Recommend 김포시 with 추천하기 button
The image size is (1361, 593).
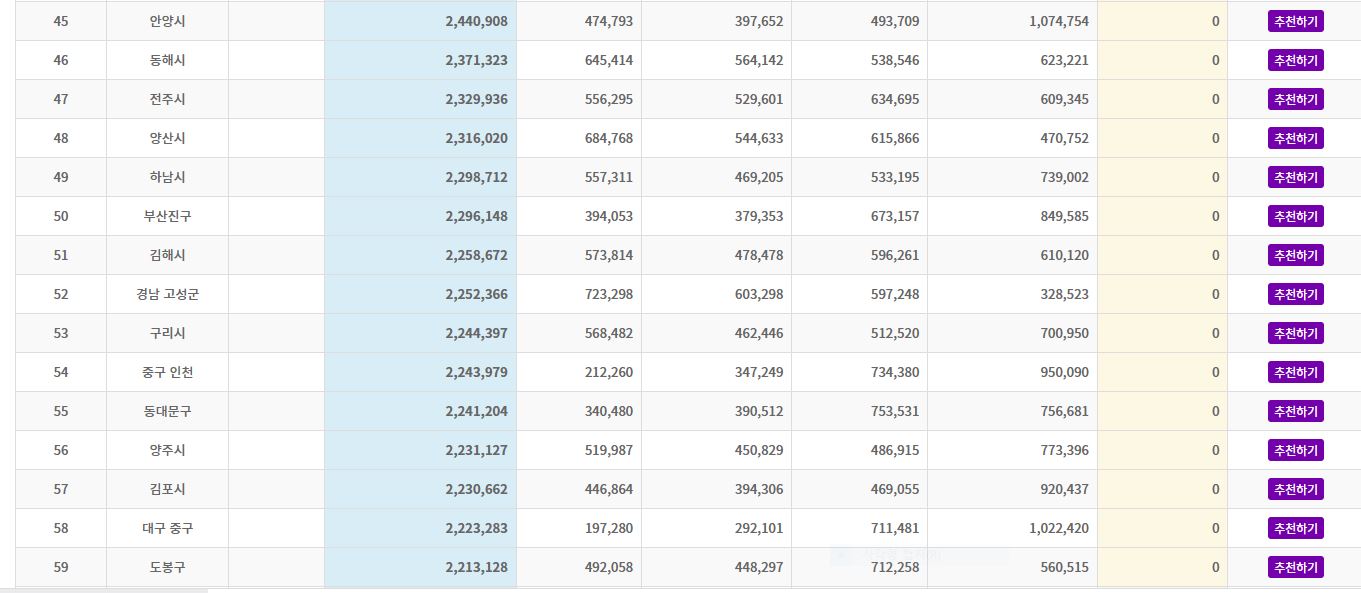[1295, 489]
